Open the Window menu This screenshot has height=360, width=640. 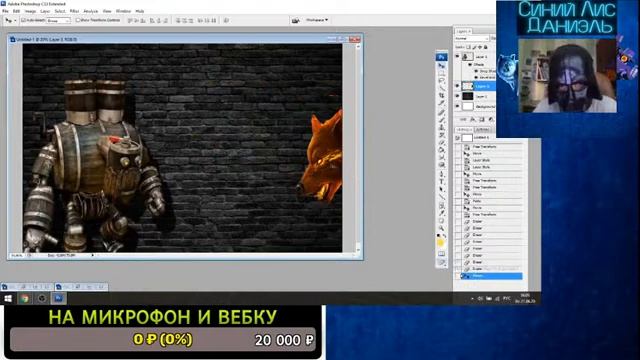[123, 11]
